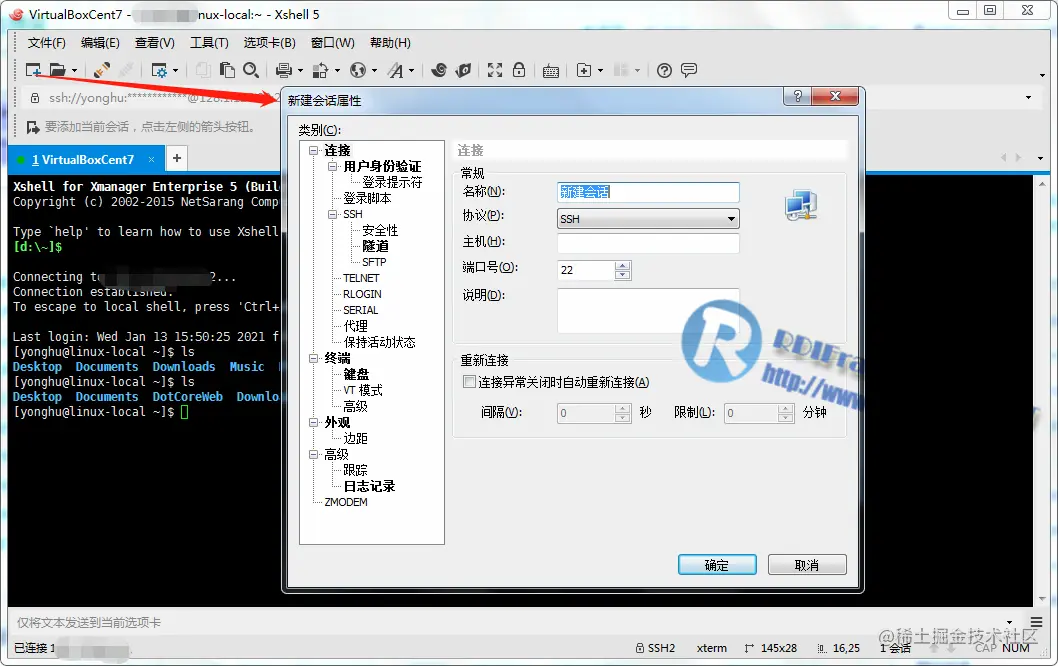The height and width of the screenshot is (666, 1058).
Task: Cancel the new session dialog via 取消
Action: click(806, 564)
